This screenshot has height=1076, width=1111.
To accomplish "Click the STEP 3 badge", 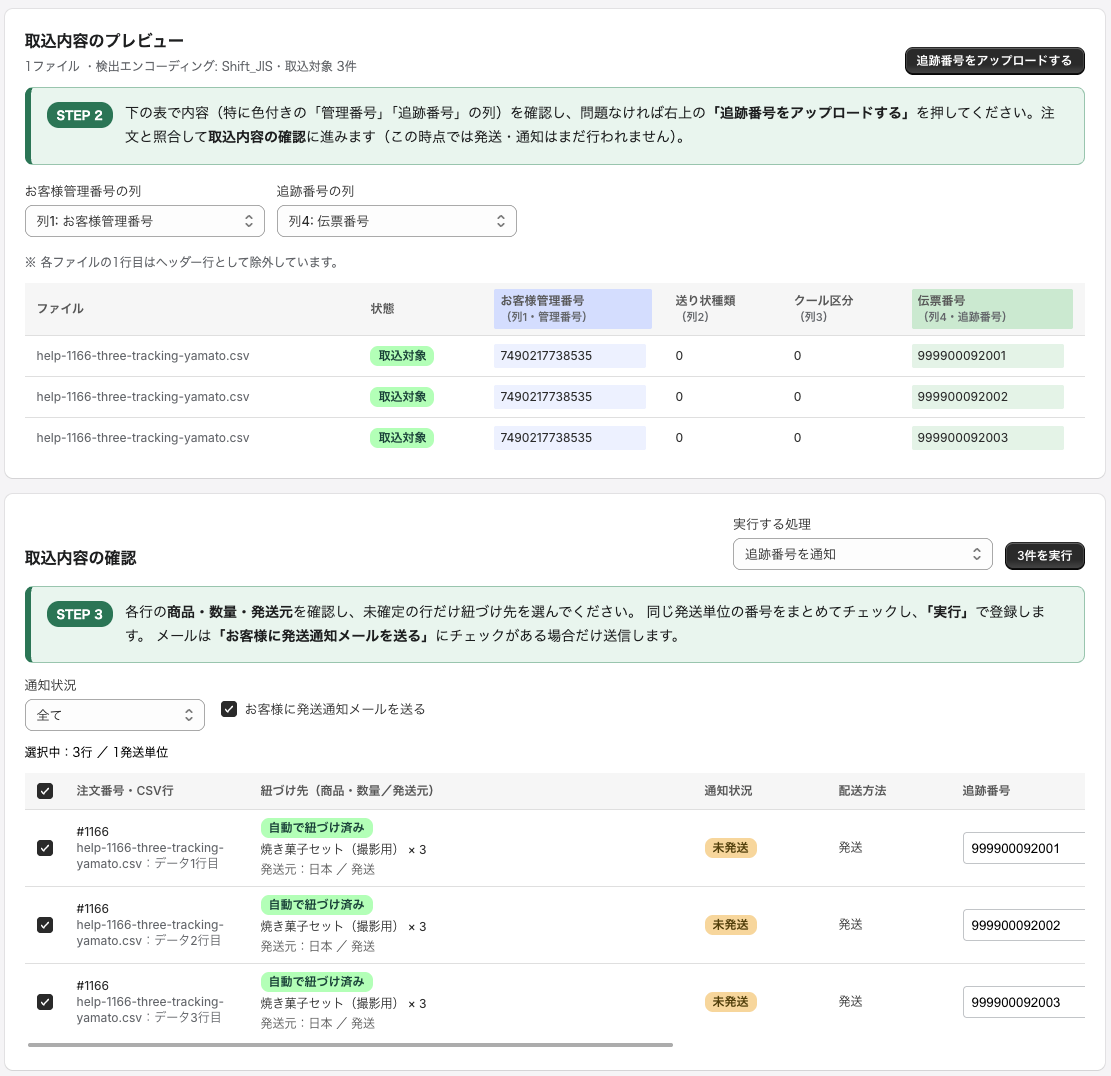I will click(x=79, y=614).
